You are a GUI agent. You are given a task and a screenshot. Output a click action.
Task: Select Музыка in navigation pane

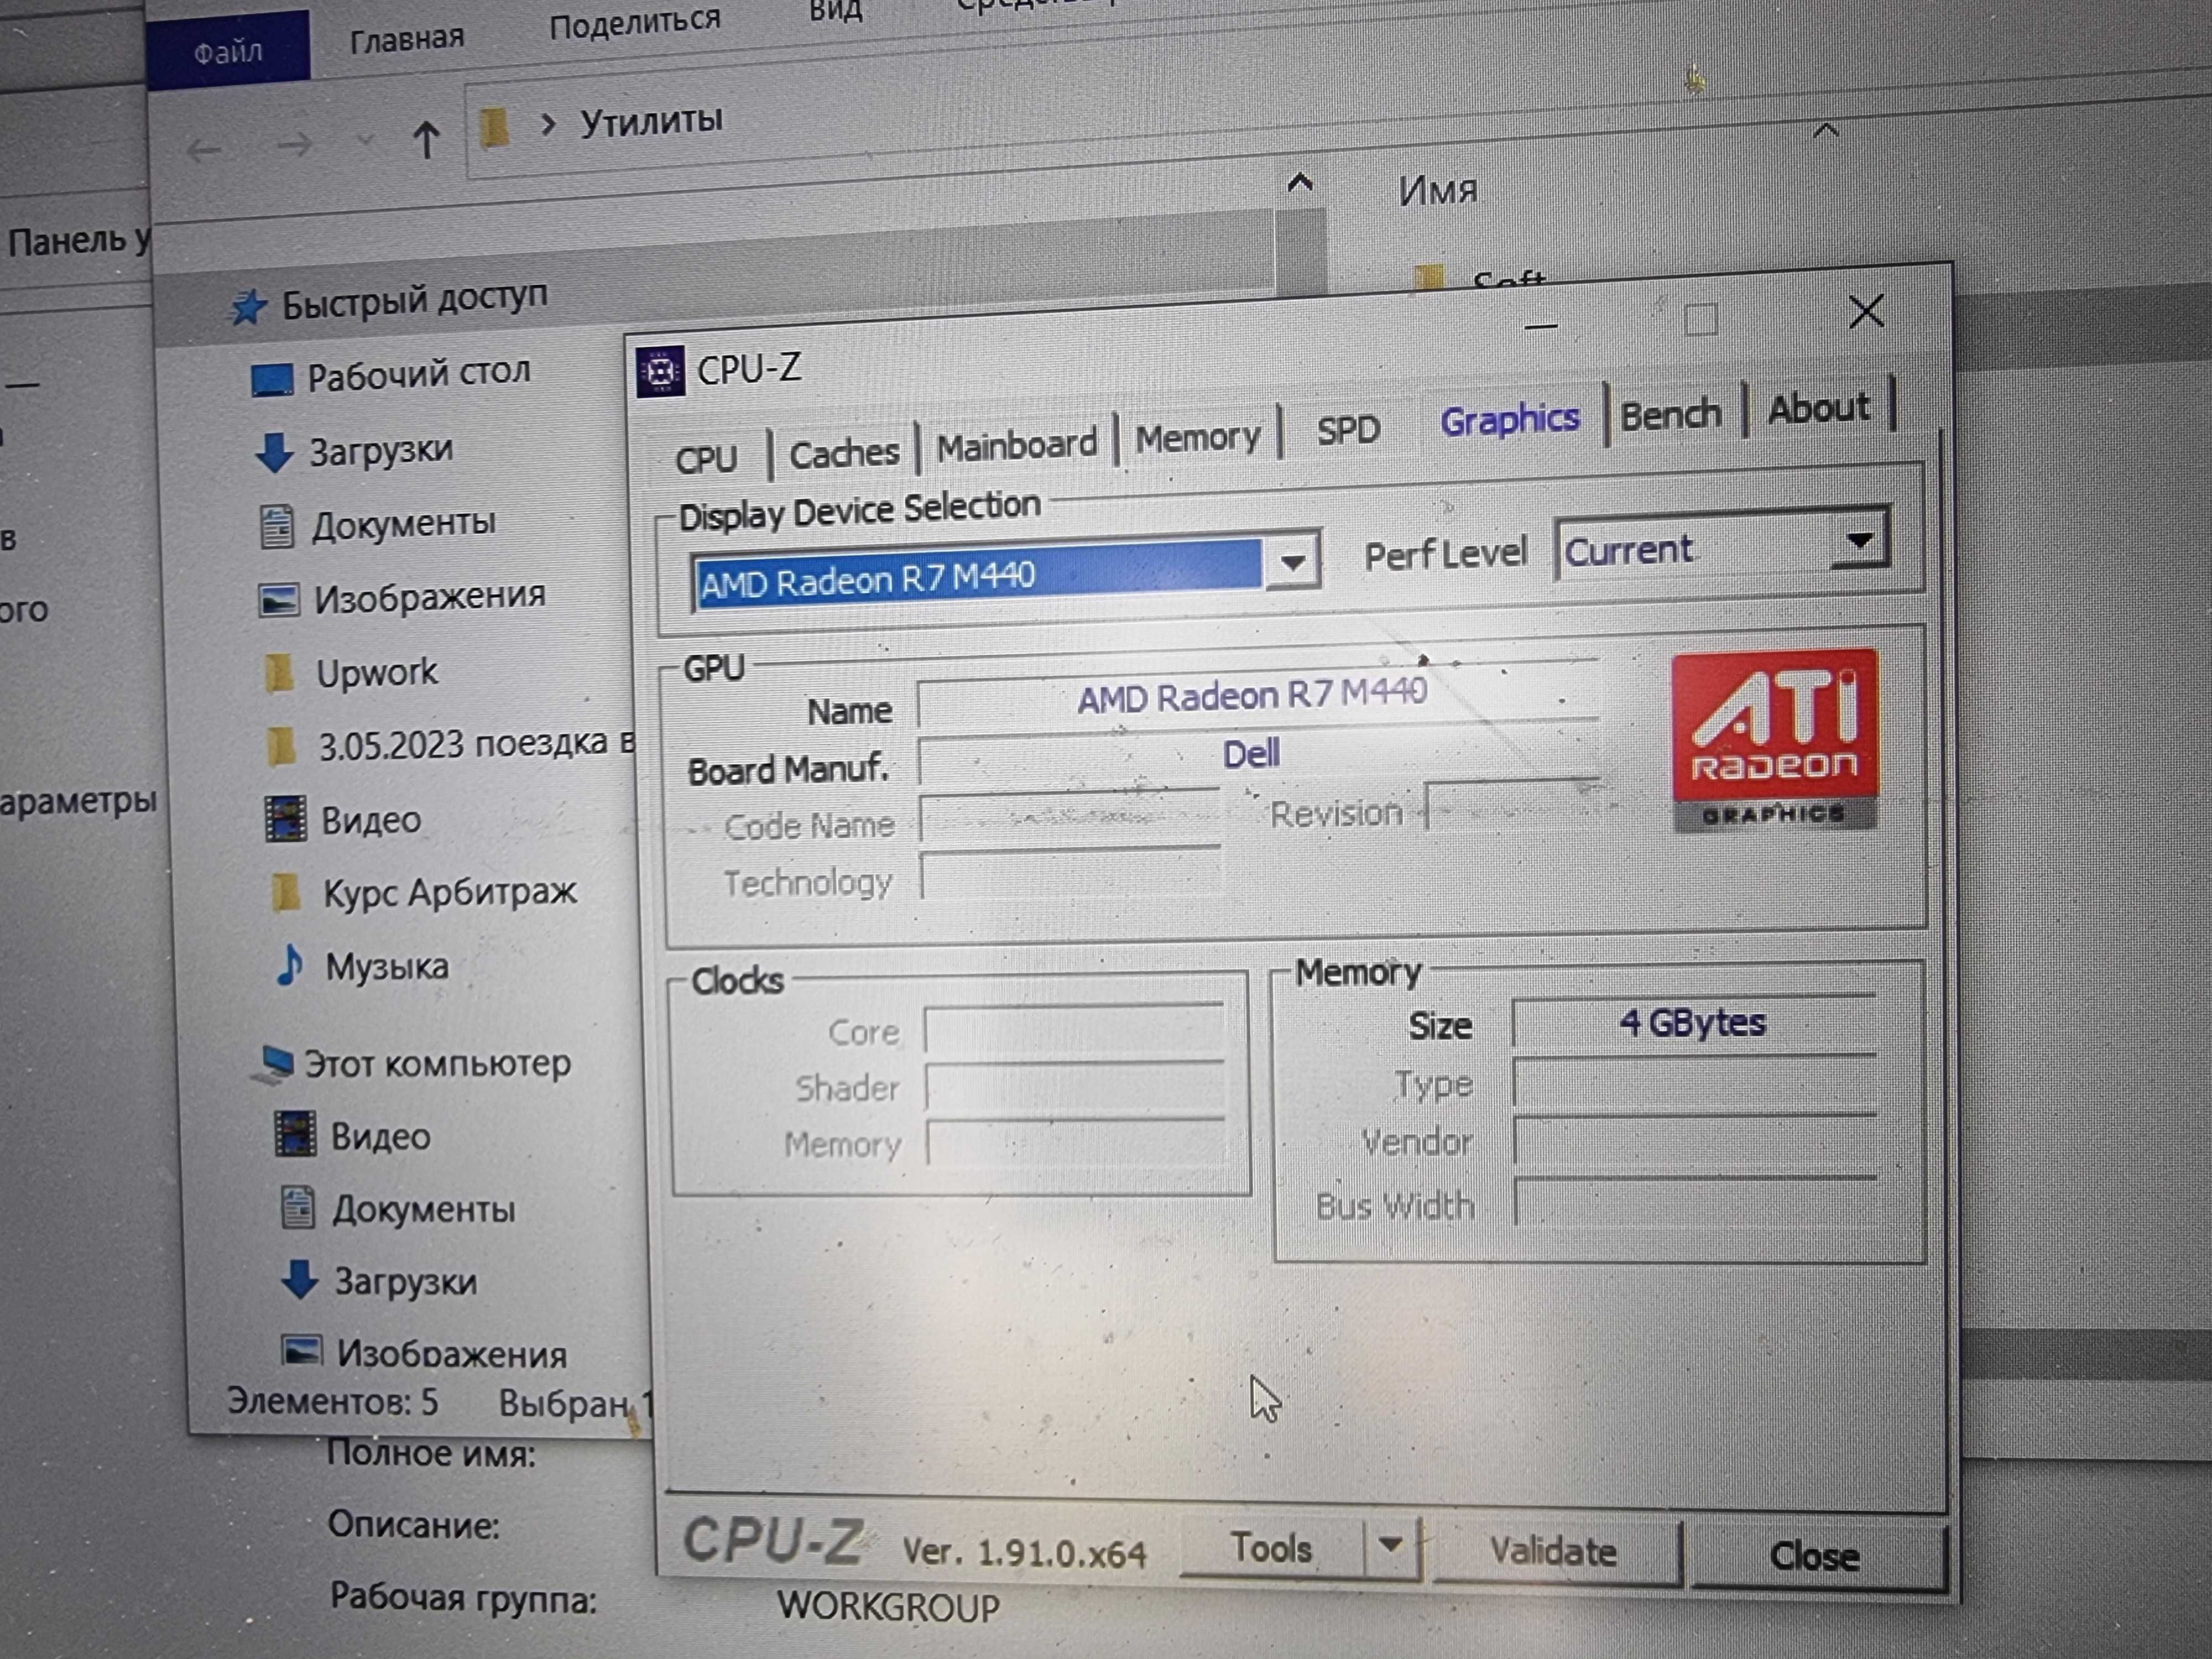coord(387,967)
